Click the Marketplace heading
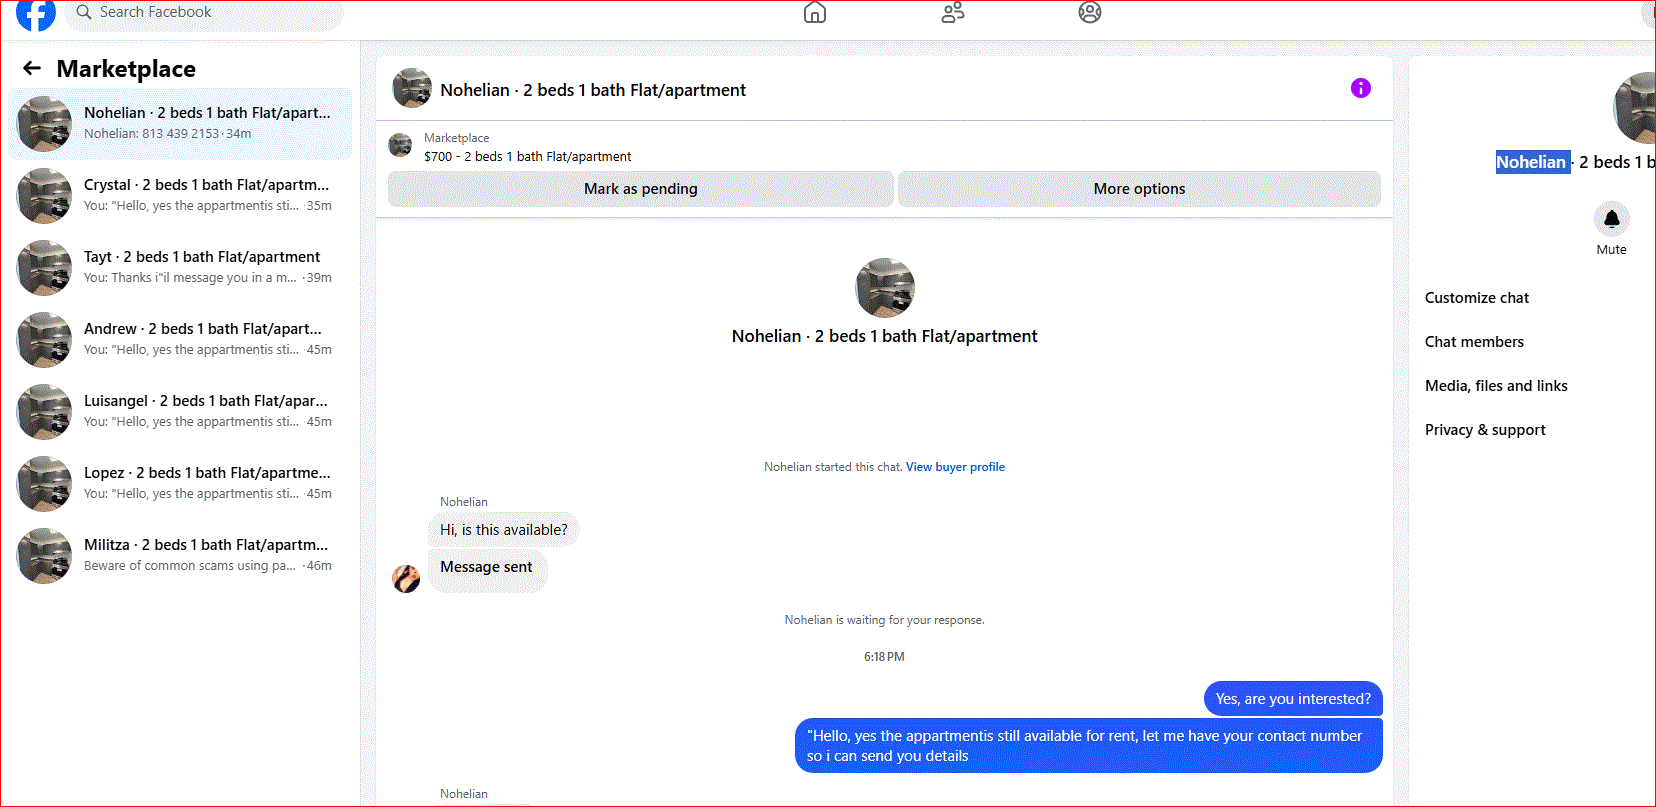Viewport: 1656px width, 807px height. click(126, 69)
